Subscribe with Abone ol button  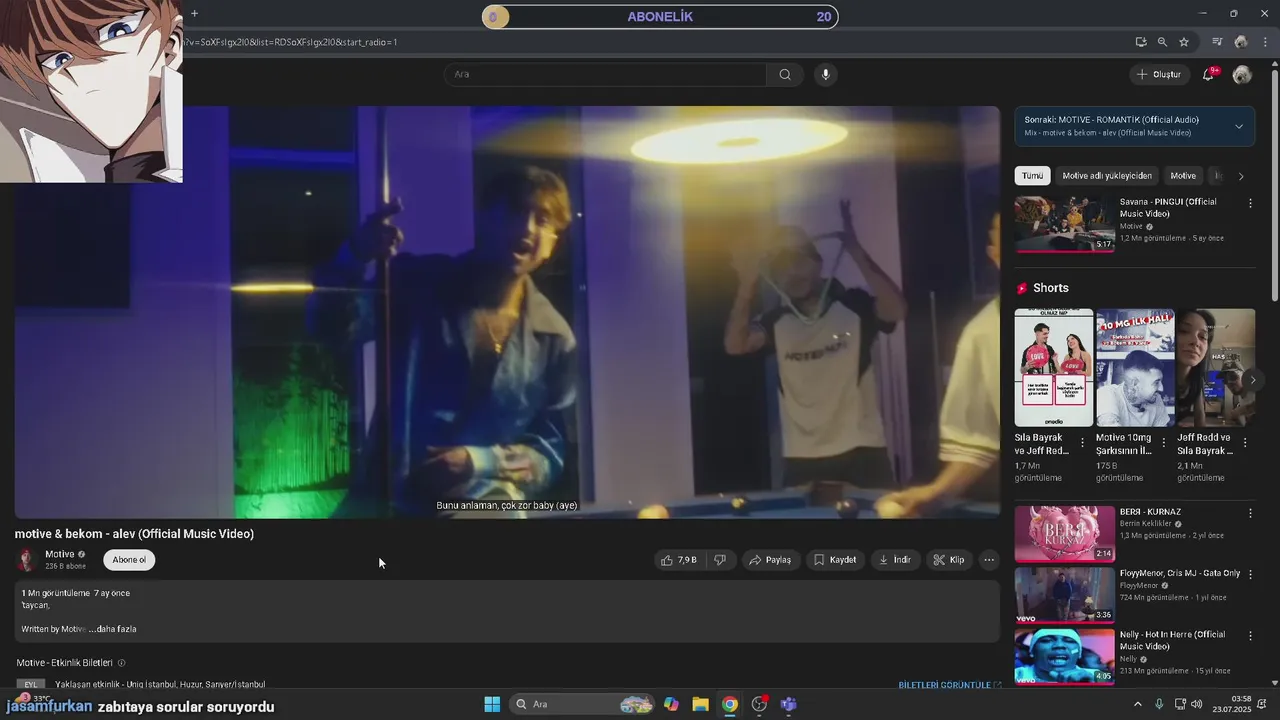point(129,560)
